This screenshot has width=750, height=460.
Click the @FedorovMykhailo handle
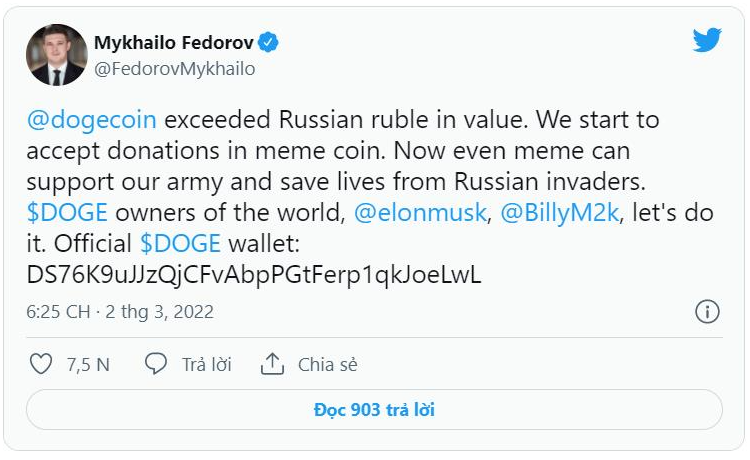click(x=174, y=69)
